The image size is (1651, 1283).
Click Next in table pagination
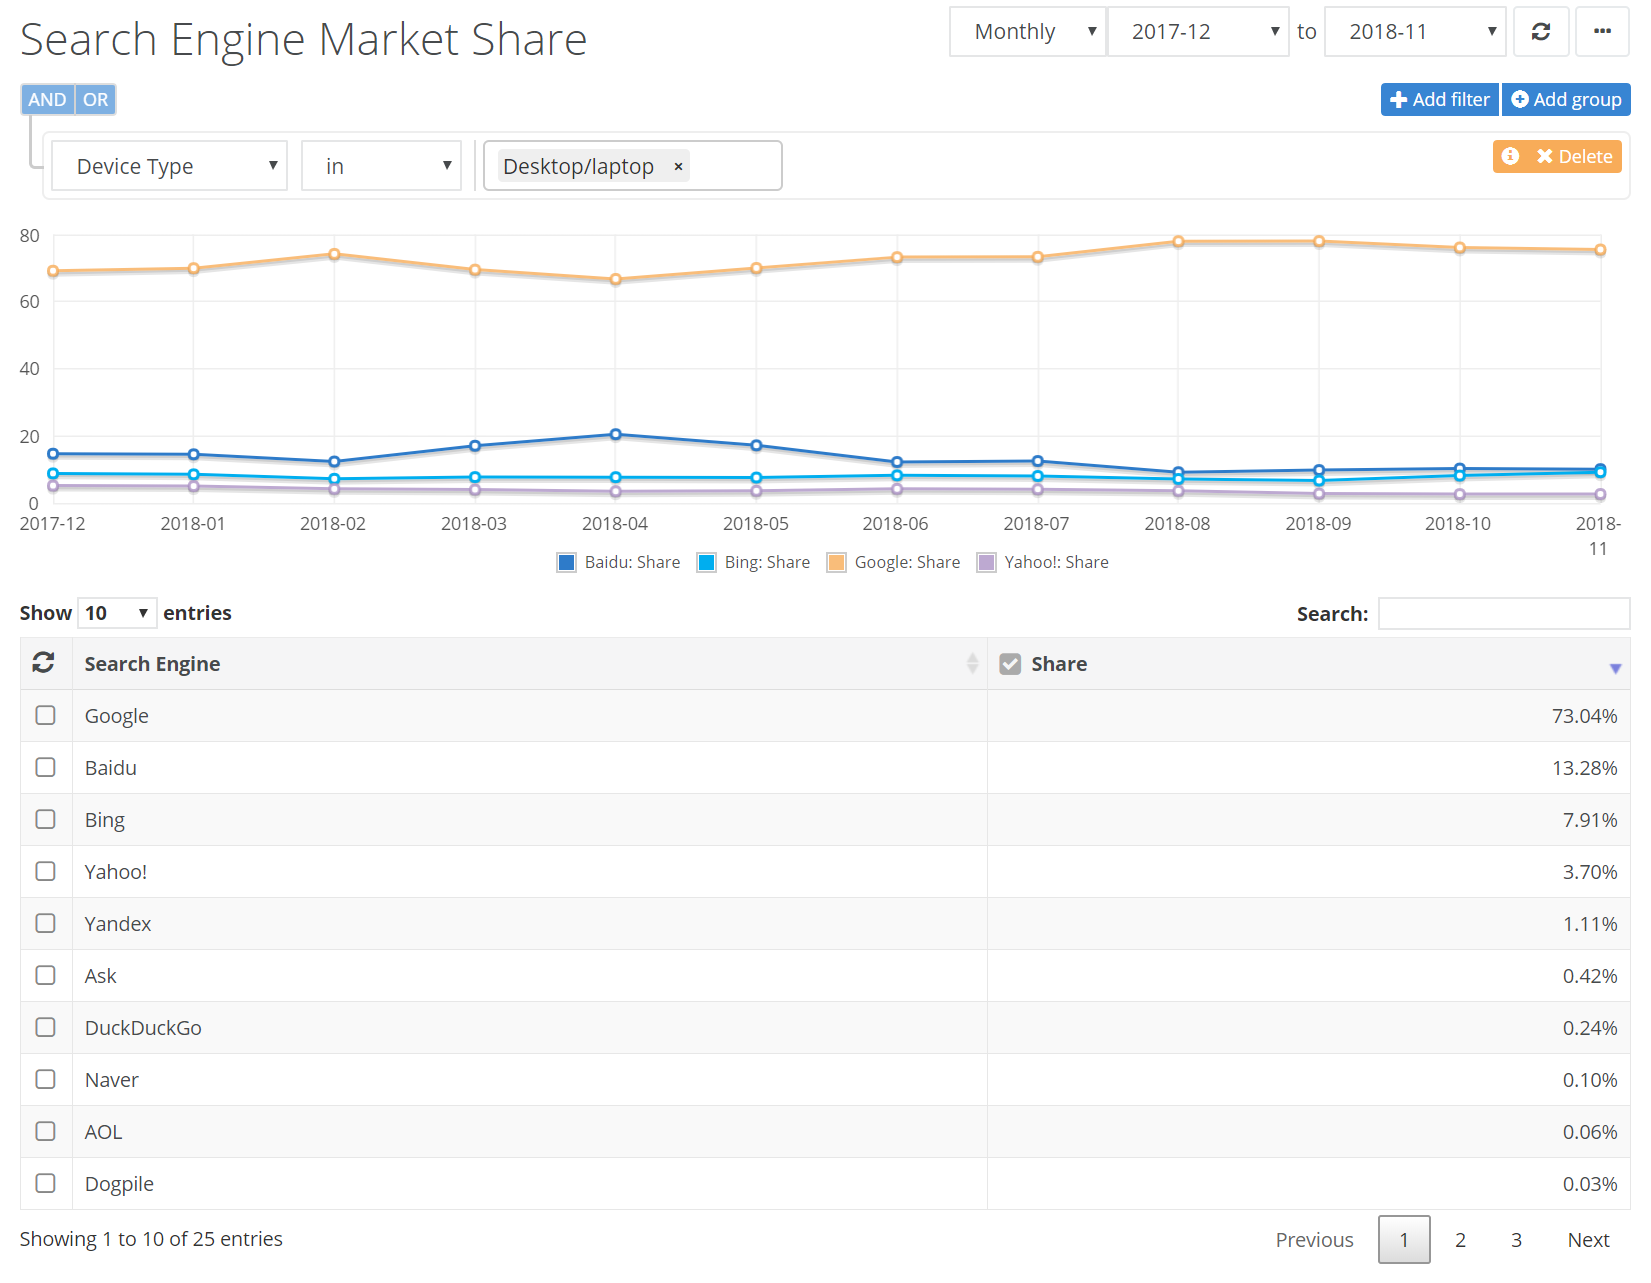[1587, 1240]
